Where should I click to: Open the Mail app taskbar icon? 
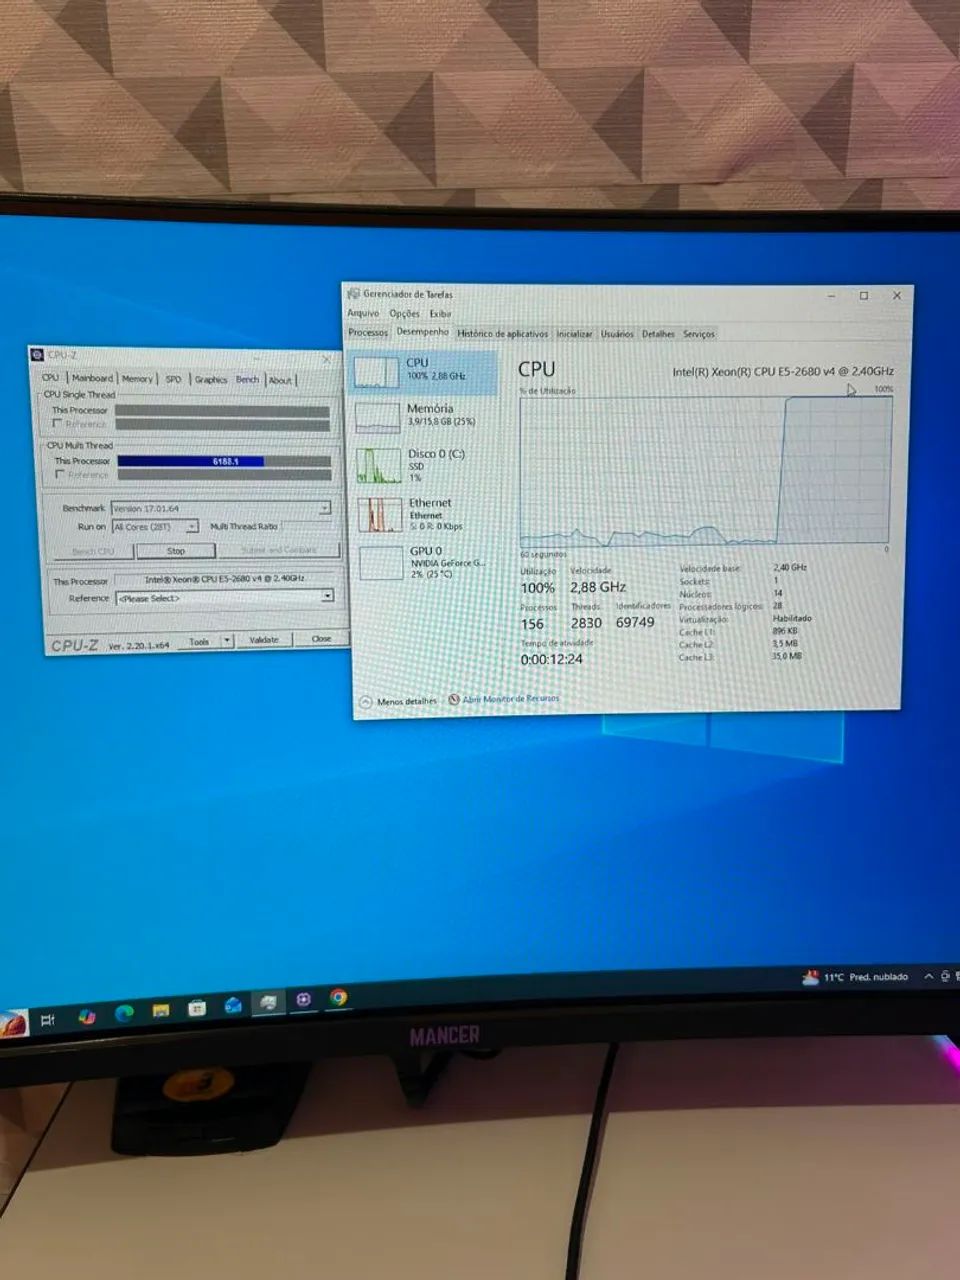point(233,1005)
